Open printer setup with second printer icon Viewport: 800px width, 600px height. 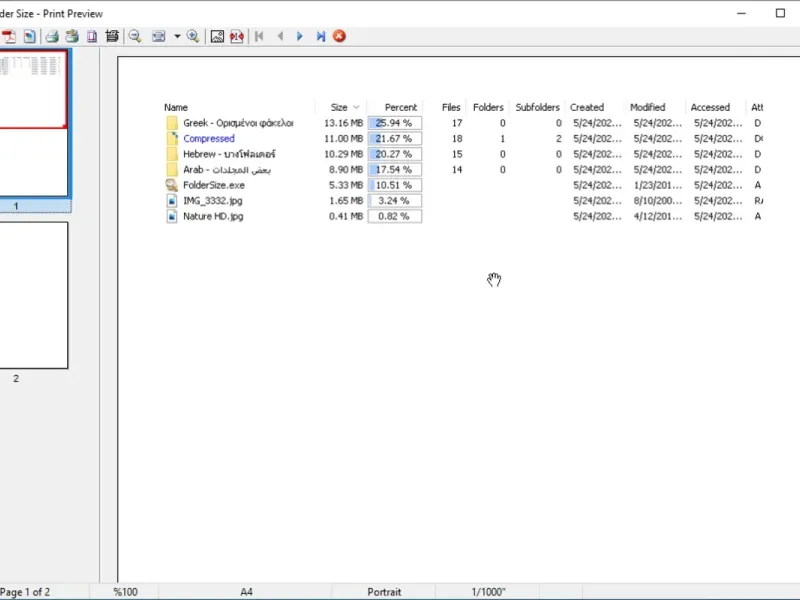[71, 36]
